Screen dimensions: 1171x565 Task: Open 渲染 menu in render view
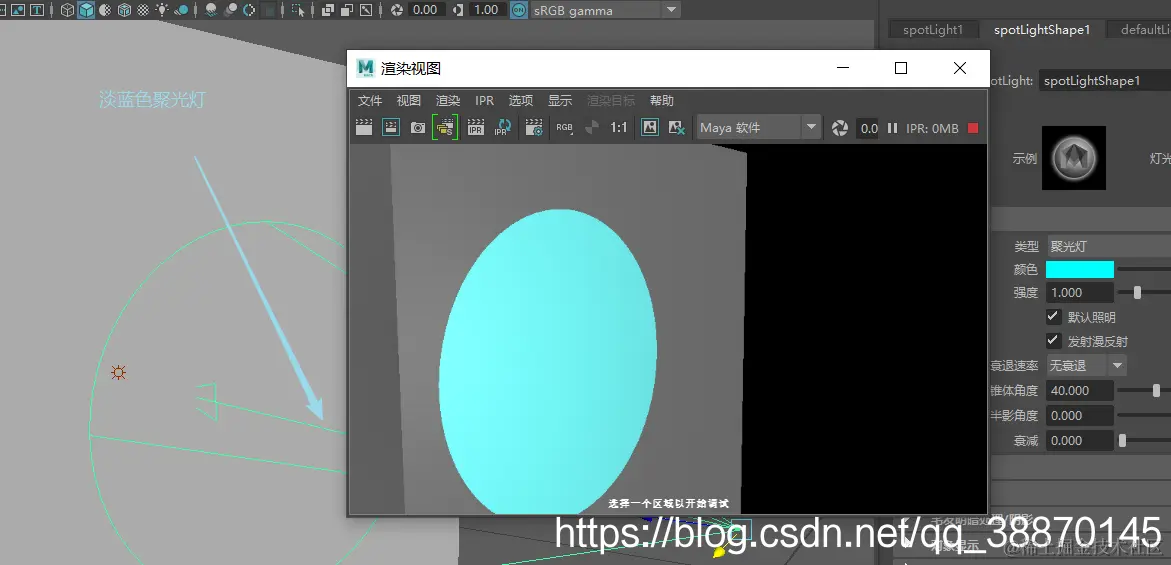click(x=448, y=101)
